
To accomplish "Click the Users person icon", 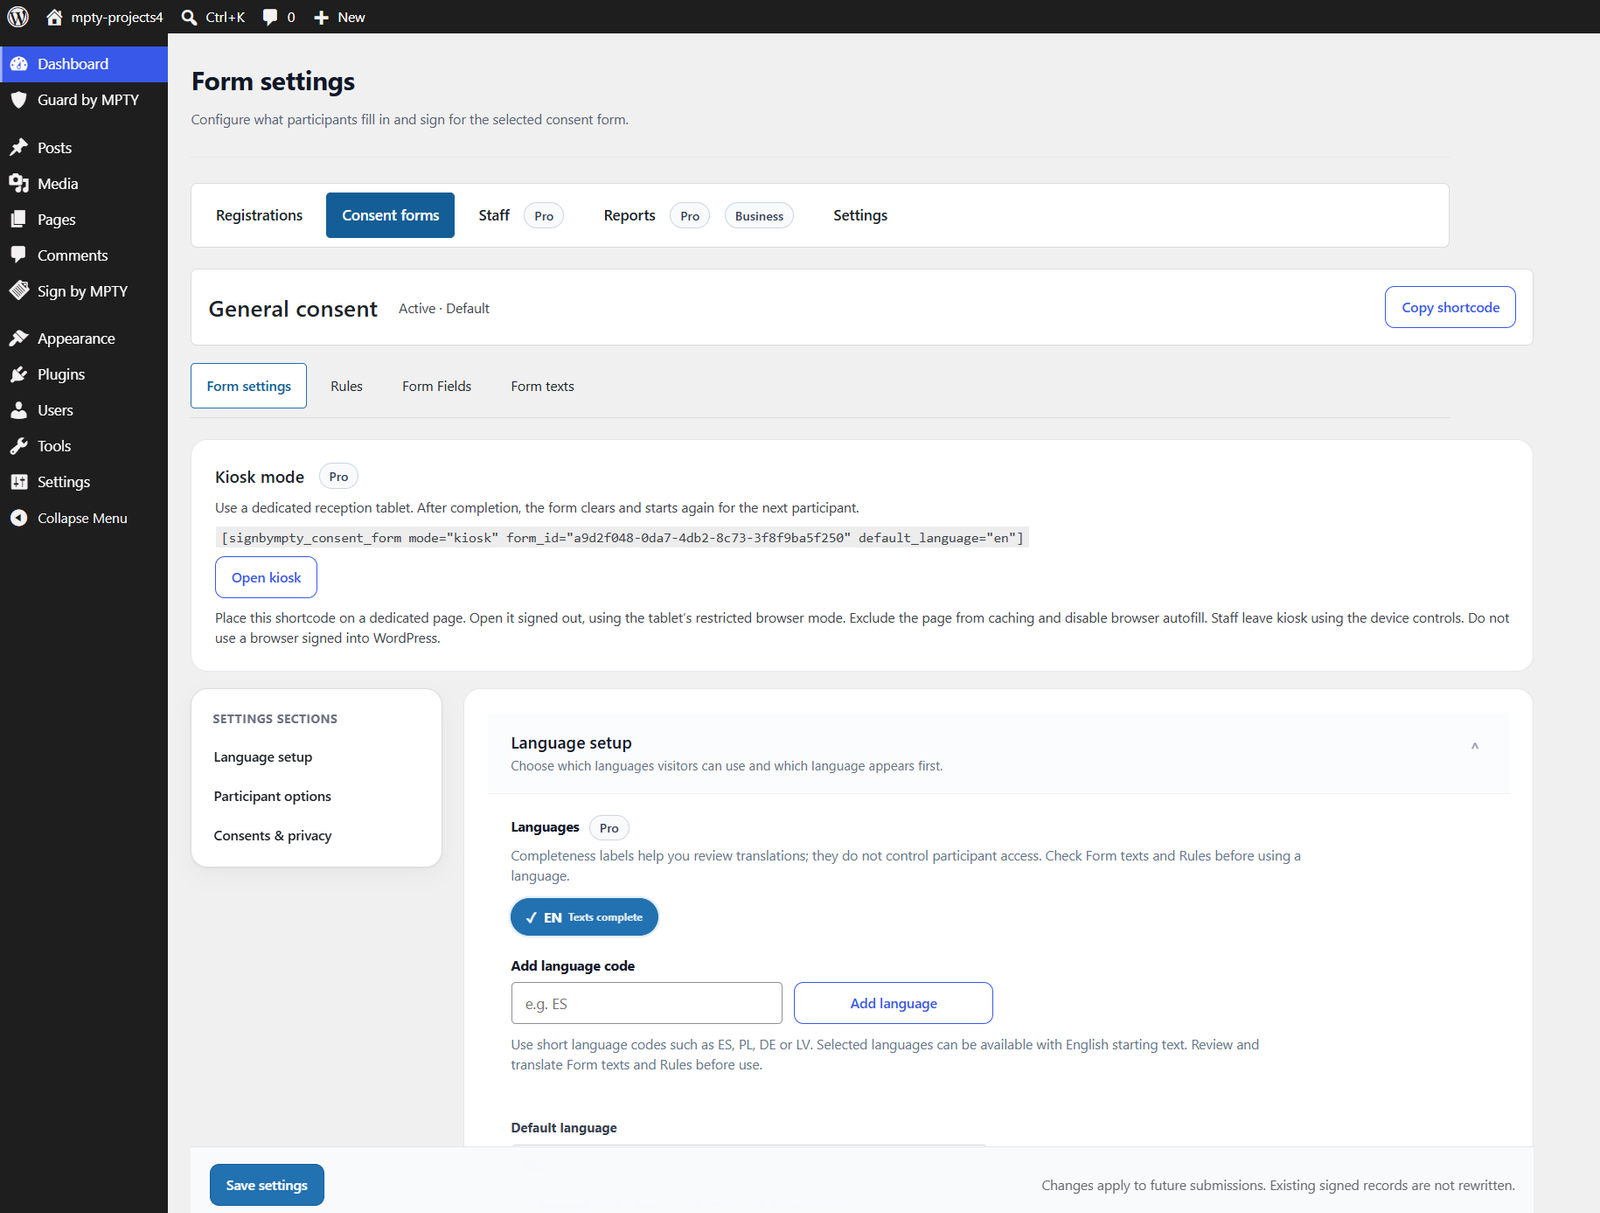I will point(19,410).
